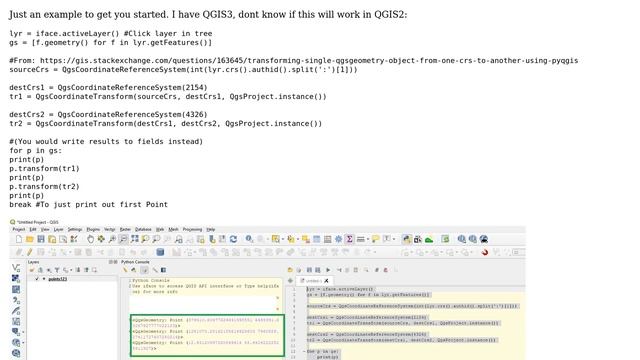The width and height of the screenshot is (640, 360).
Task: Open the Help menu
Action: pos(211,229)
